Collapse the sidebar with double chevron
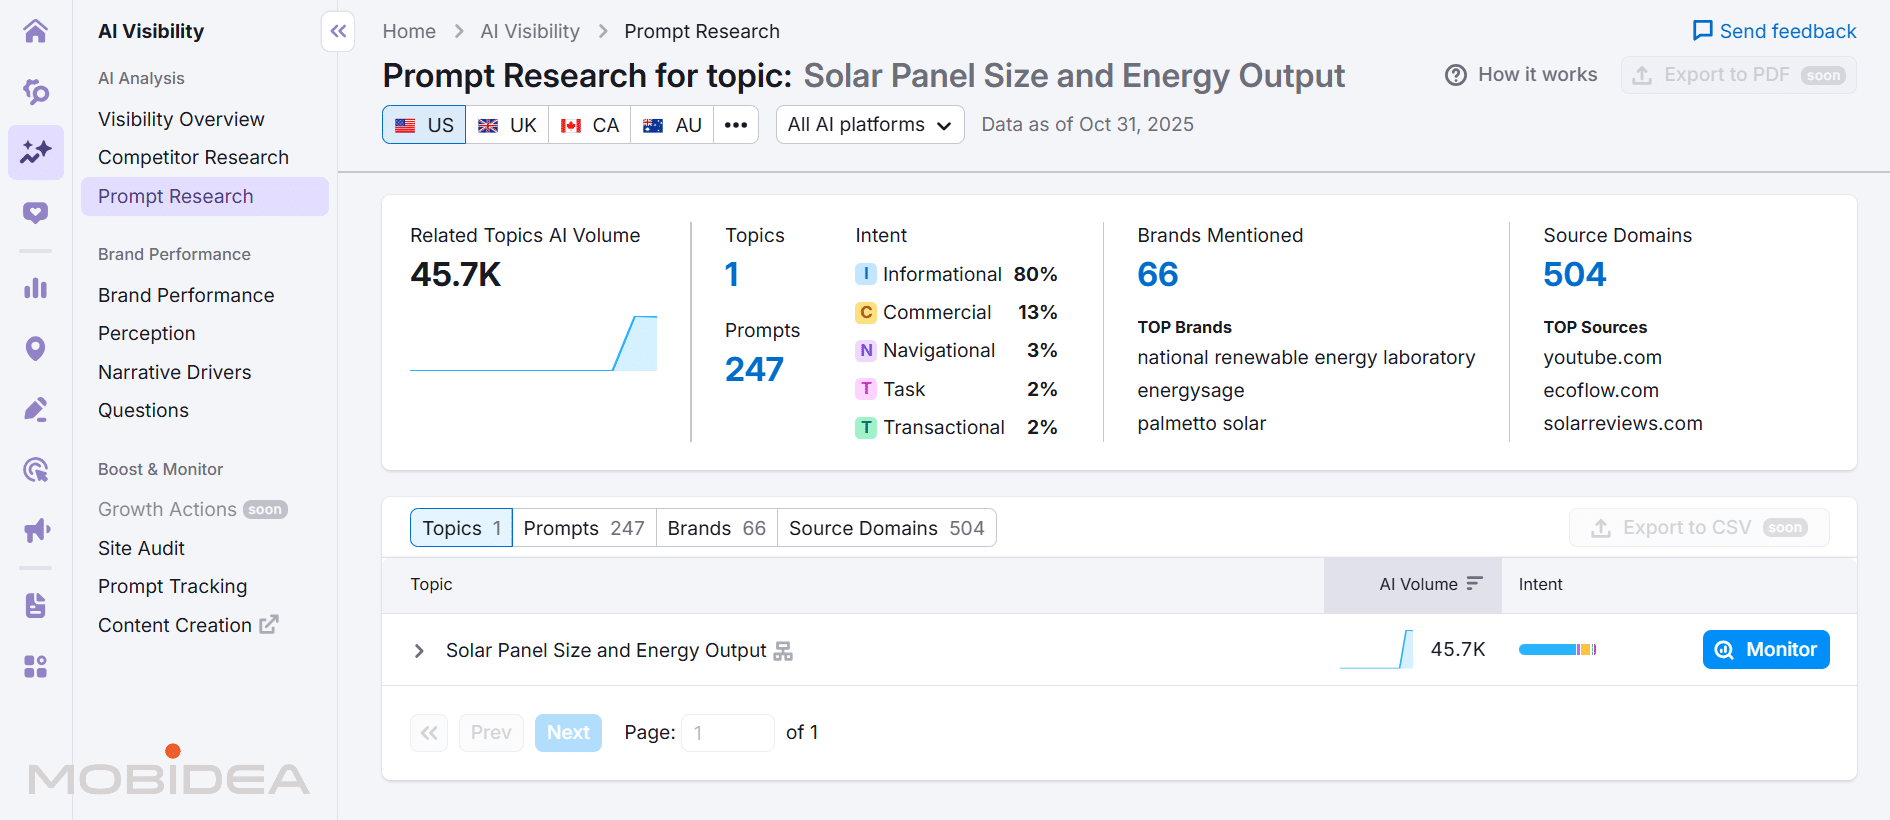This screenshot has width=1890, height=820. pyautogui.click(x=338, y=31)
